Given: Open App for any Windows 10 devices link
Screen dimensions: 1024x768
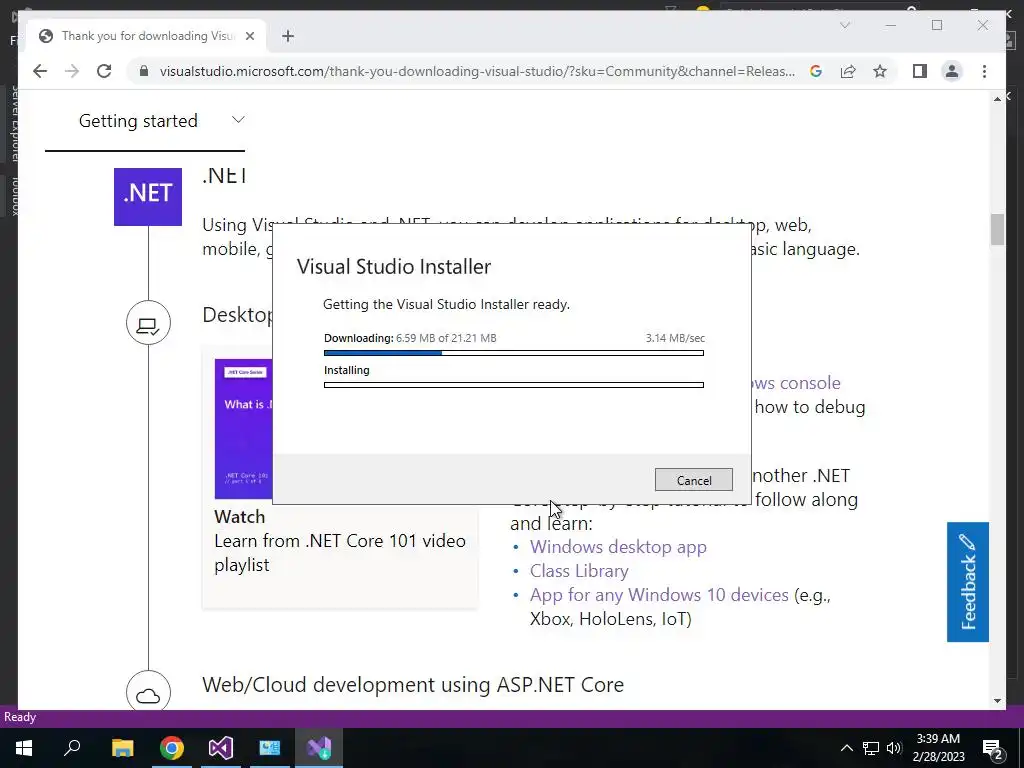Looking at the screenshot, I should pyautogui.click(x=659, y=595).
